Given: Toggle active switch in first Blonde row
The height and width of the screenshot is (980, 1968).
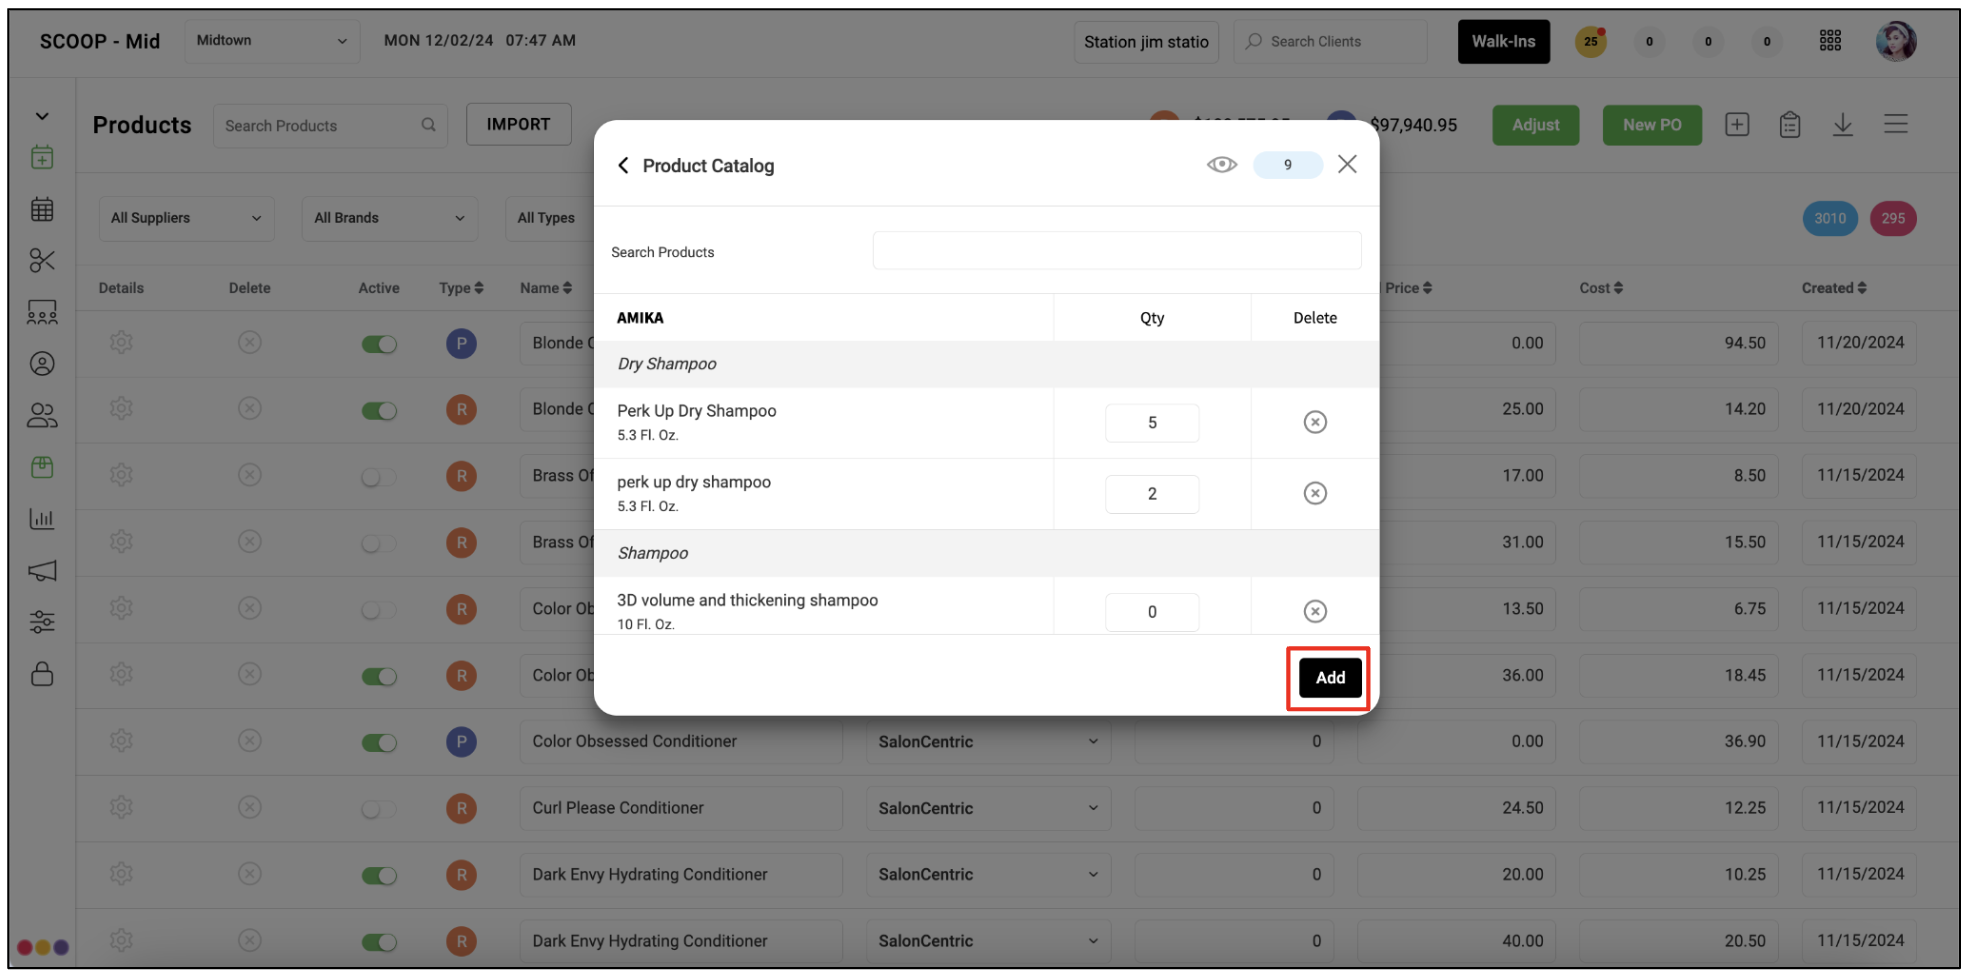Looking at the screenshot, I should point(379,344).
